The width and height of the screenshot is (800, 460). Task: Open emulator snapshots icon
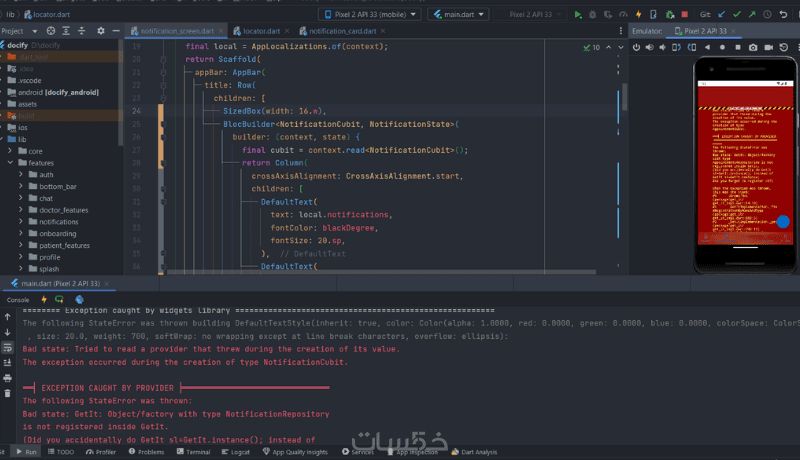(784, 47)
